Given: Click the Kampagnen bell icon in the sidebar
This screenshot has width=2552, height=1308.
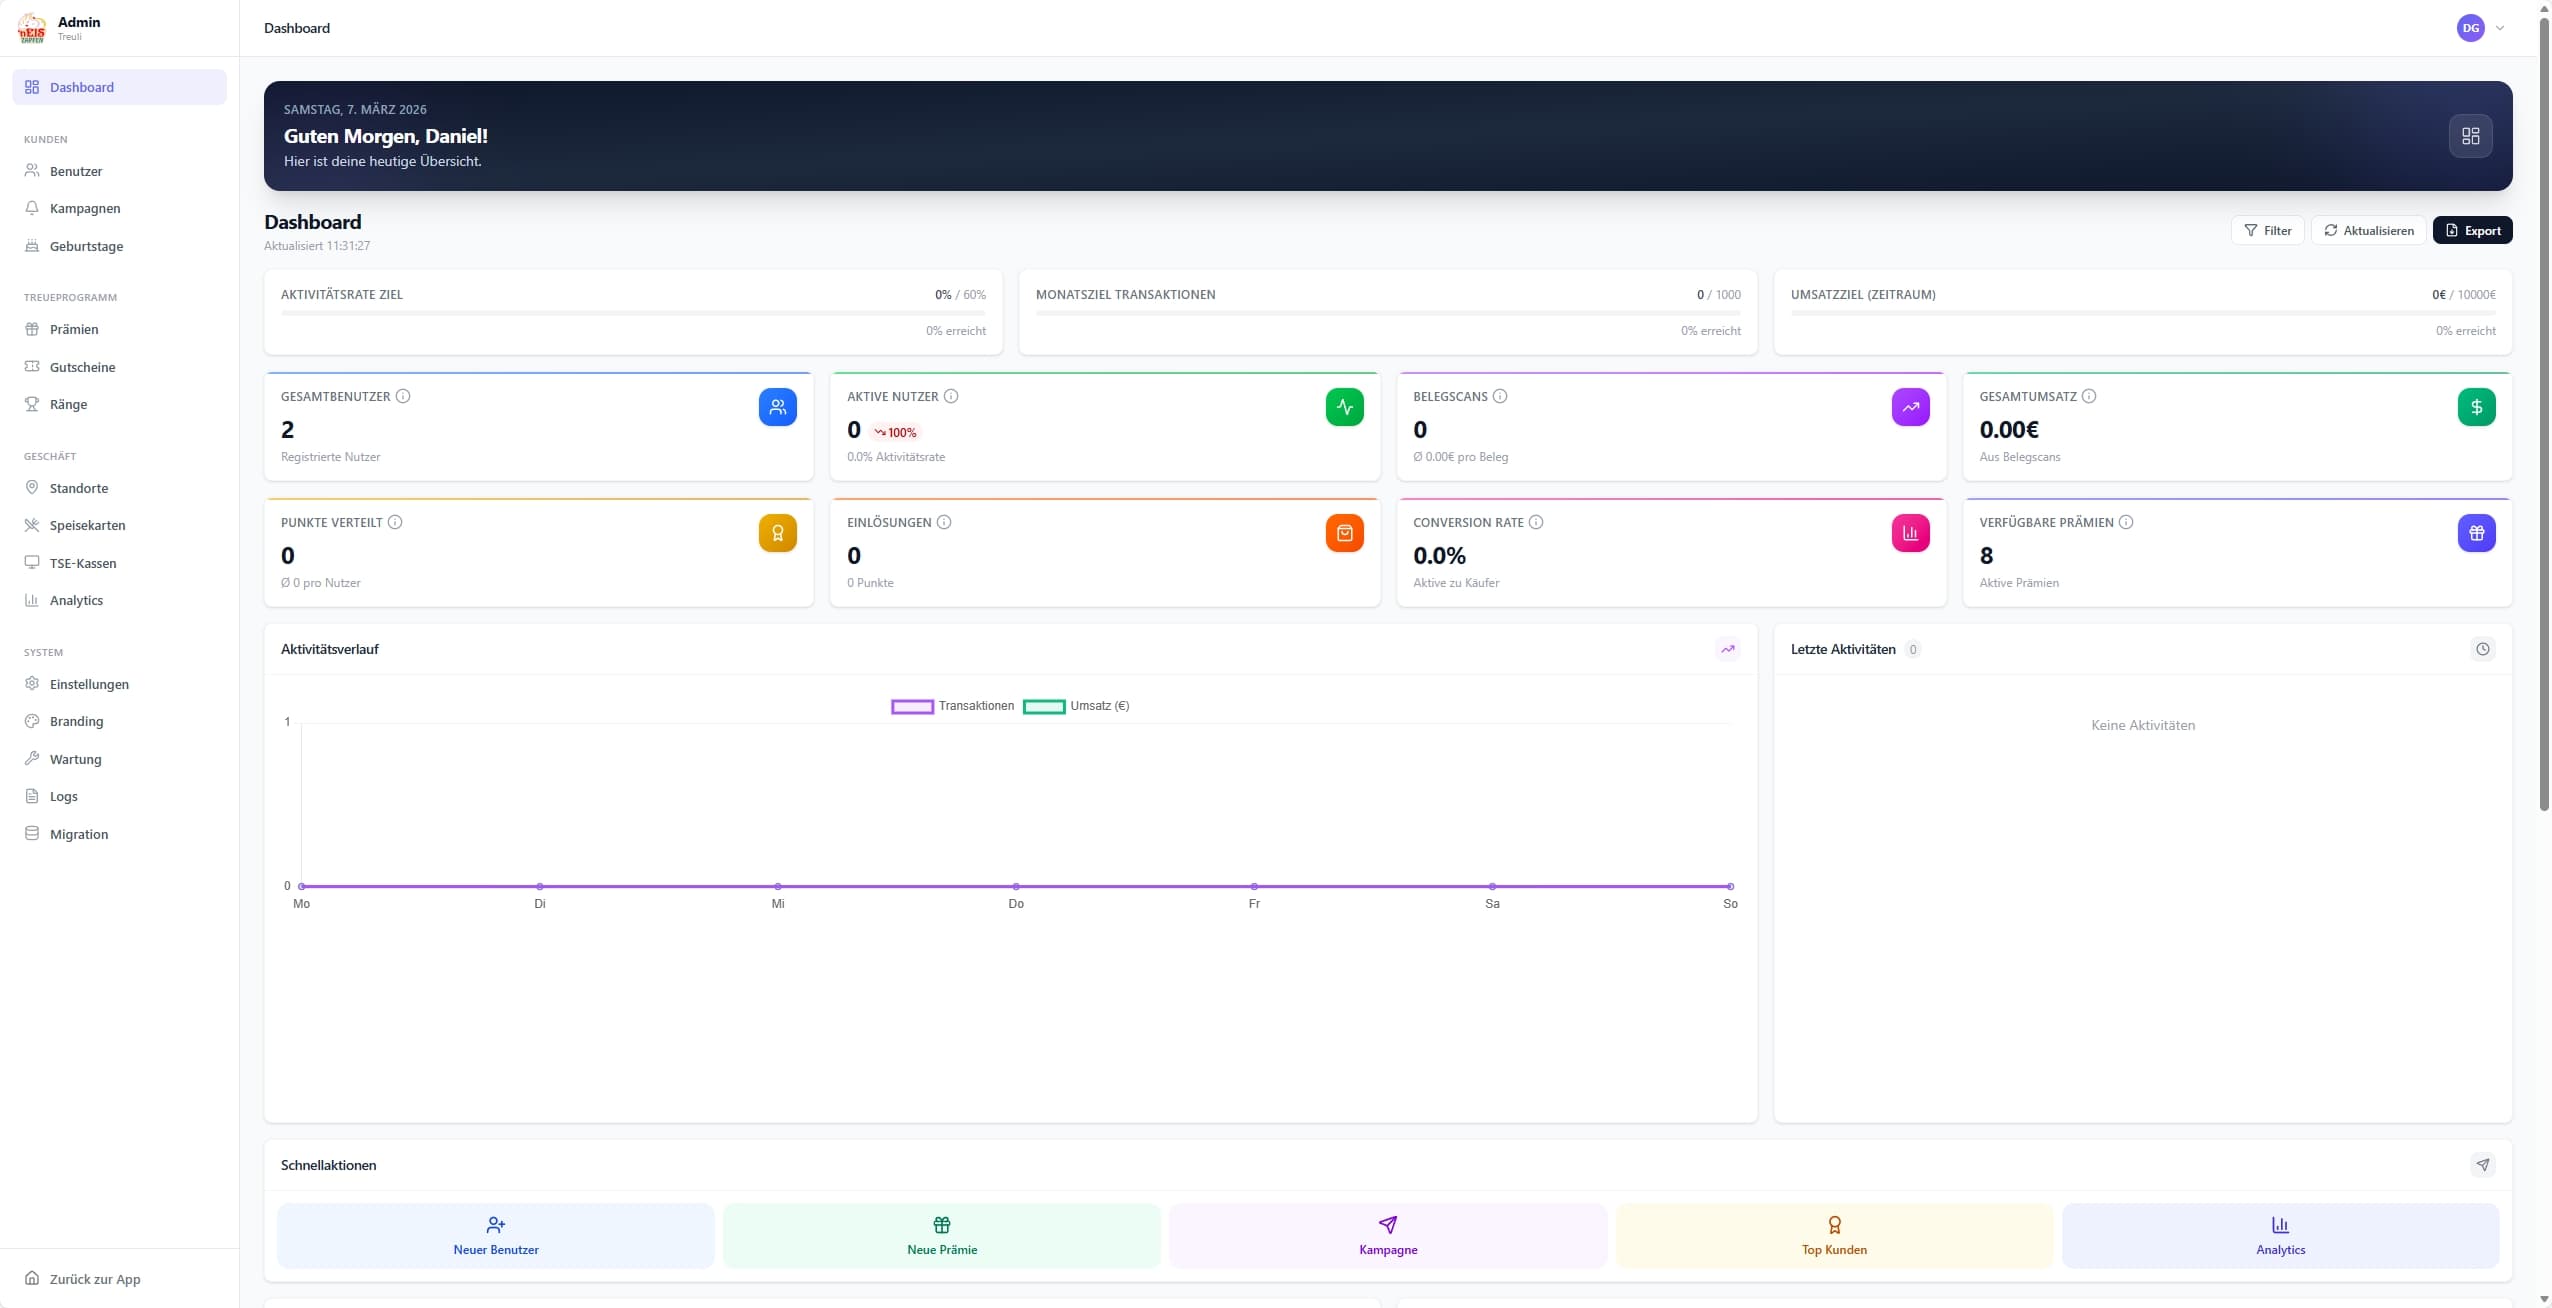Looking at the screenshot, I should point(33,207).
